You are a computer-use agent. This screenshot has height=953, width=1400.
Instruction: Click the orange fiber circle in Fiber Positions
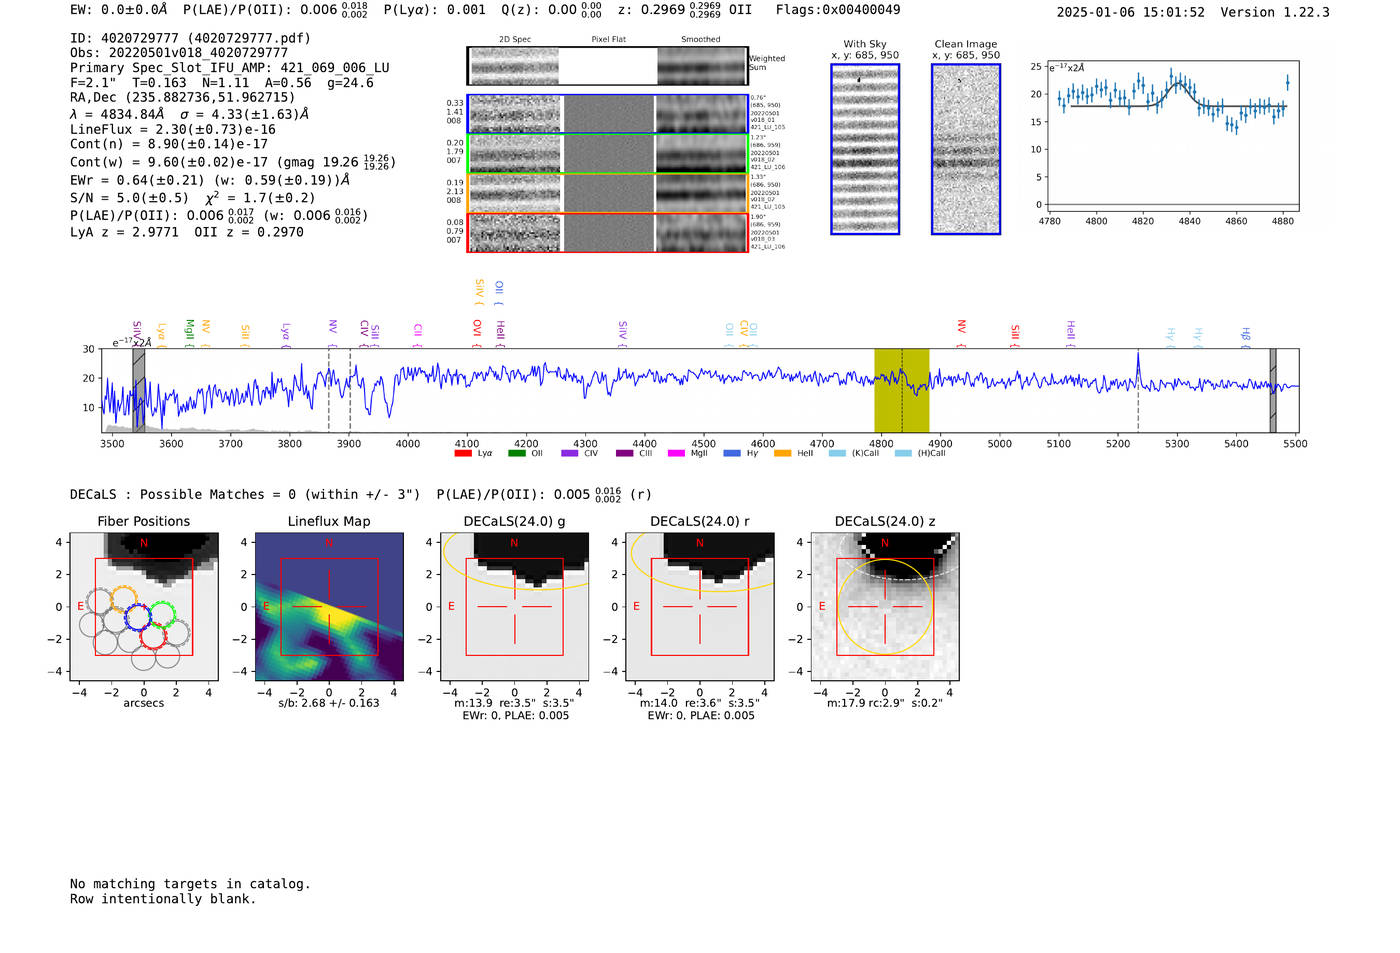(124, 599)
